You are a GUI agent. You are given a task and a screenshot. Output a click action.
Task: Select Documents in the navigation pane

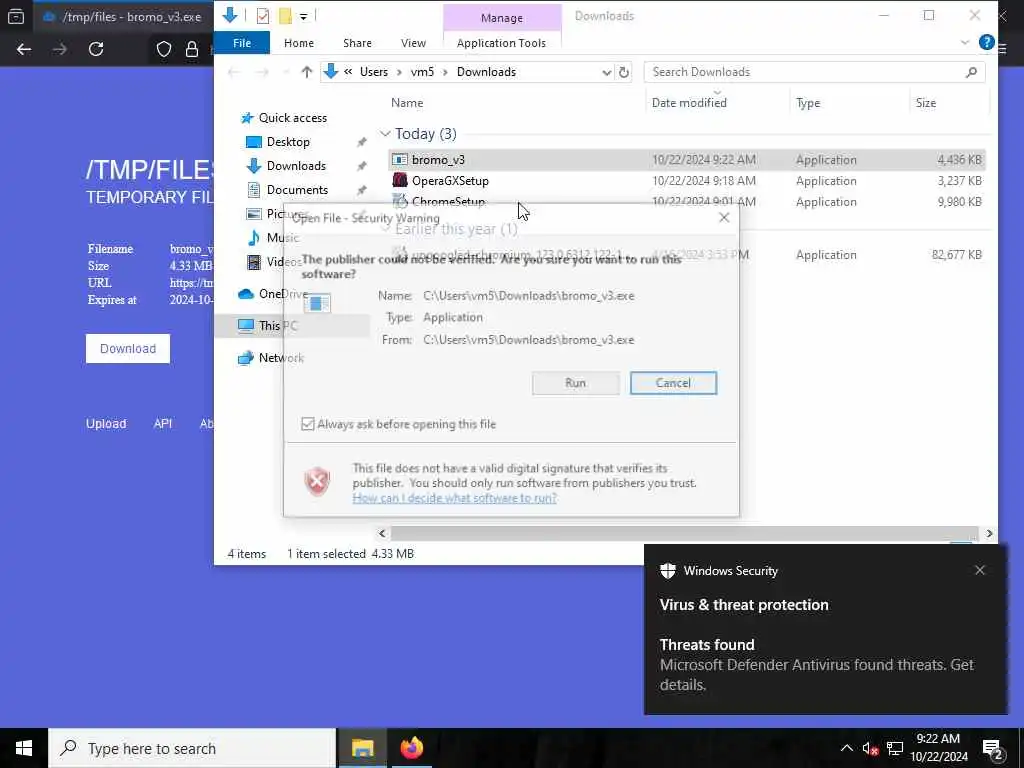pyautogui.click(x=297, y=190)
